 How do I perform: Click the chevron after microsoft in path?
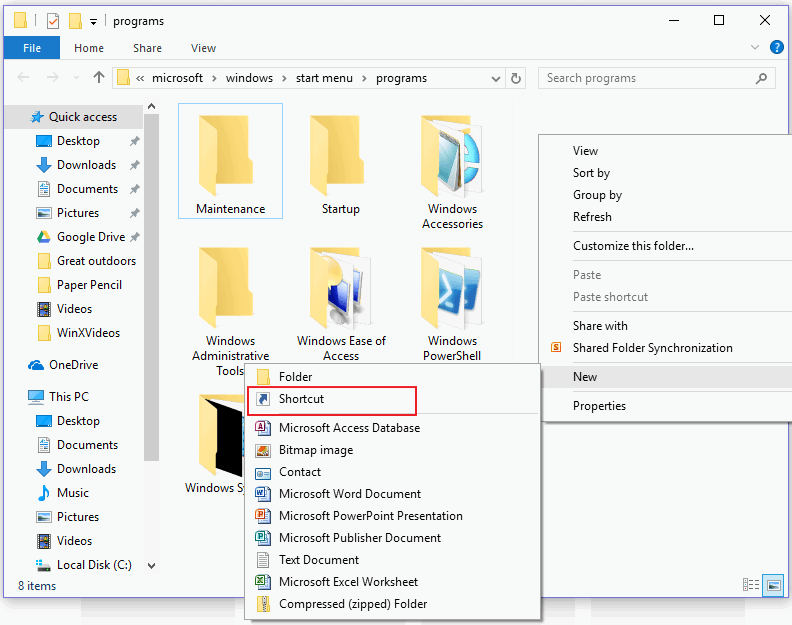pyautogui.click(x=215, y=78)
